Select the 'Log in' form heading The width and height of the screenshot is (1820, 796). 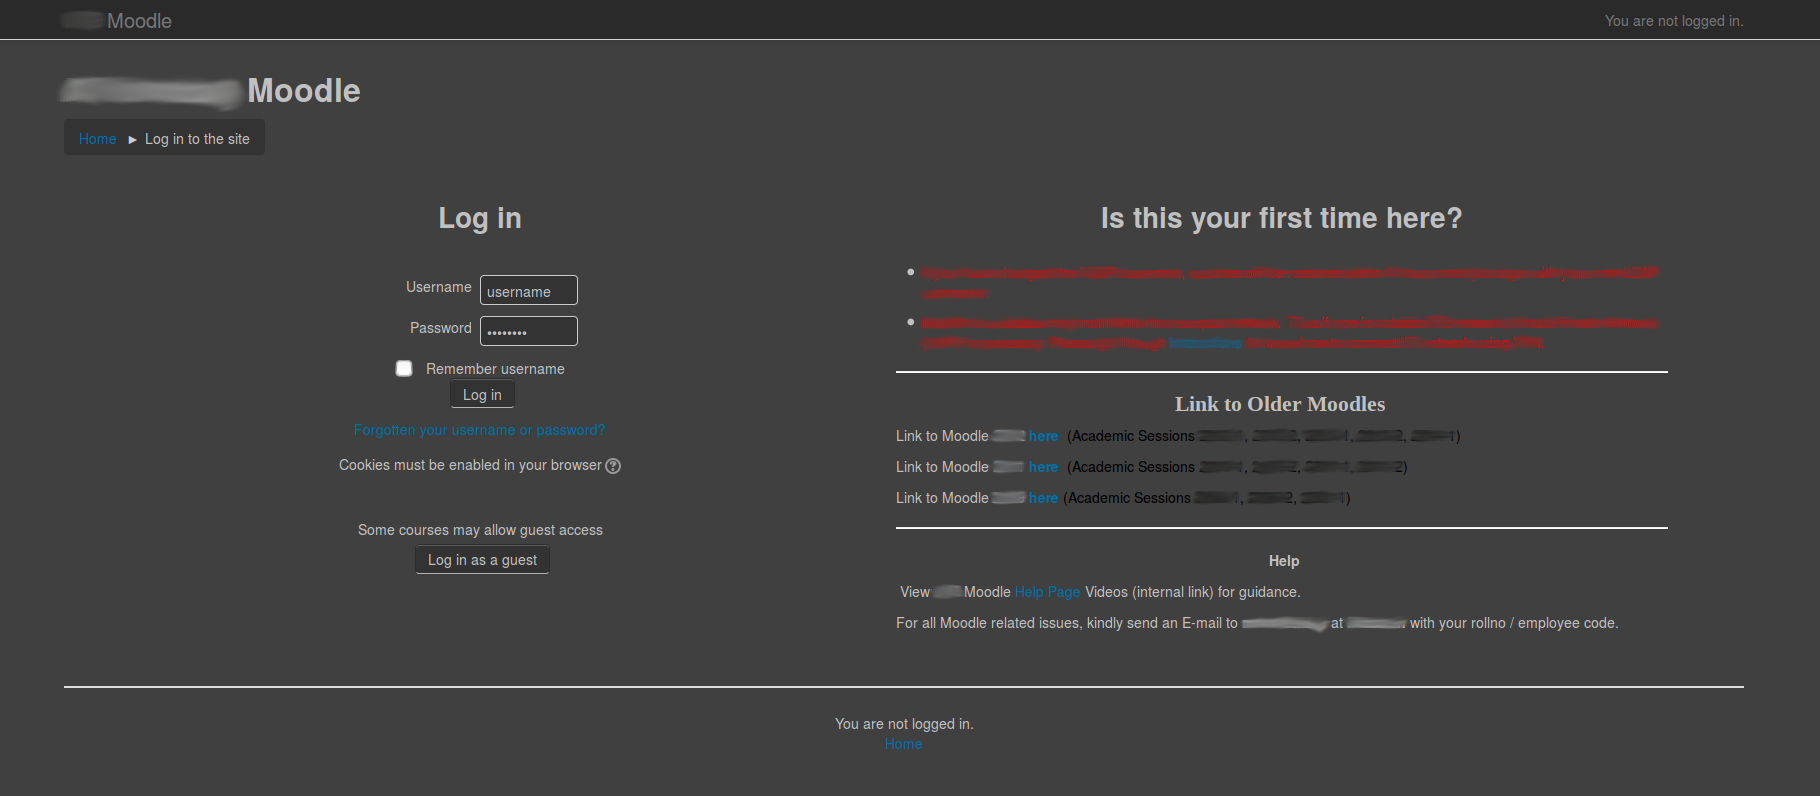pyautogui.click(x=480, y=218)
